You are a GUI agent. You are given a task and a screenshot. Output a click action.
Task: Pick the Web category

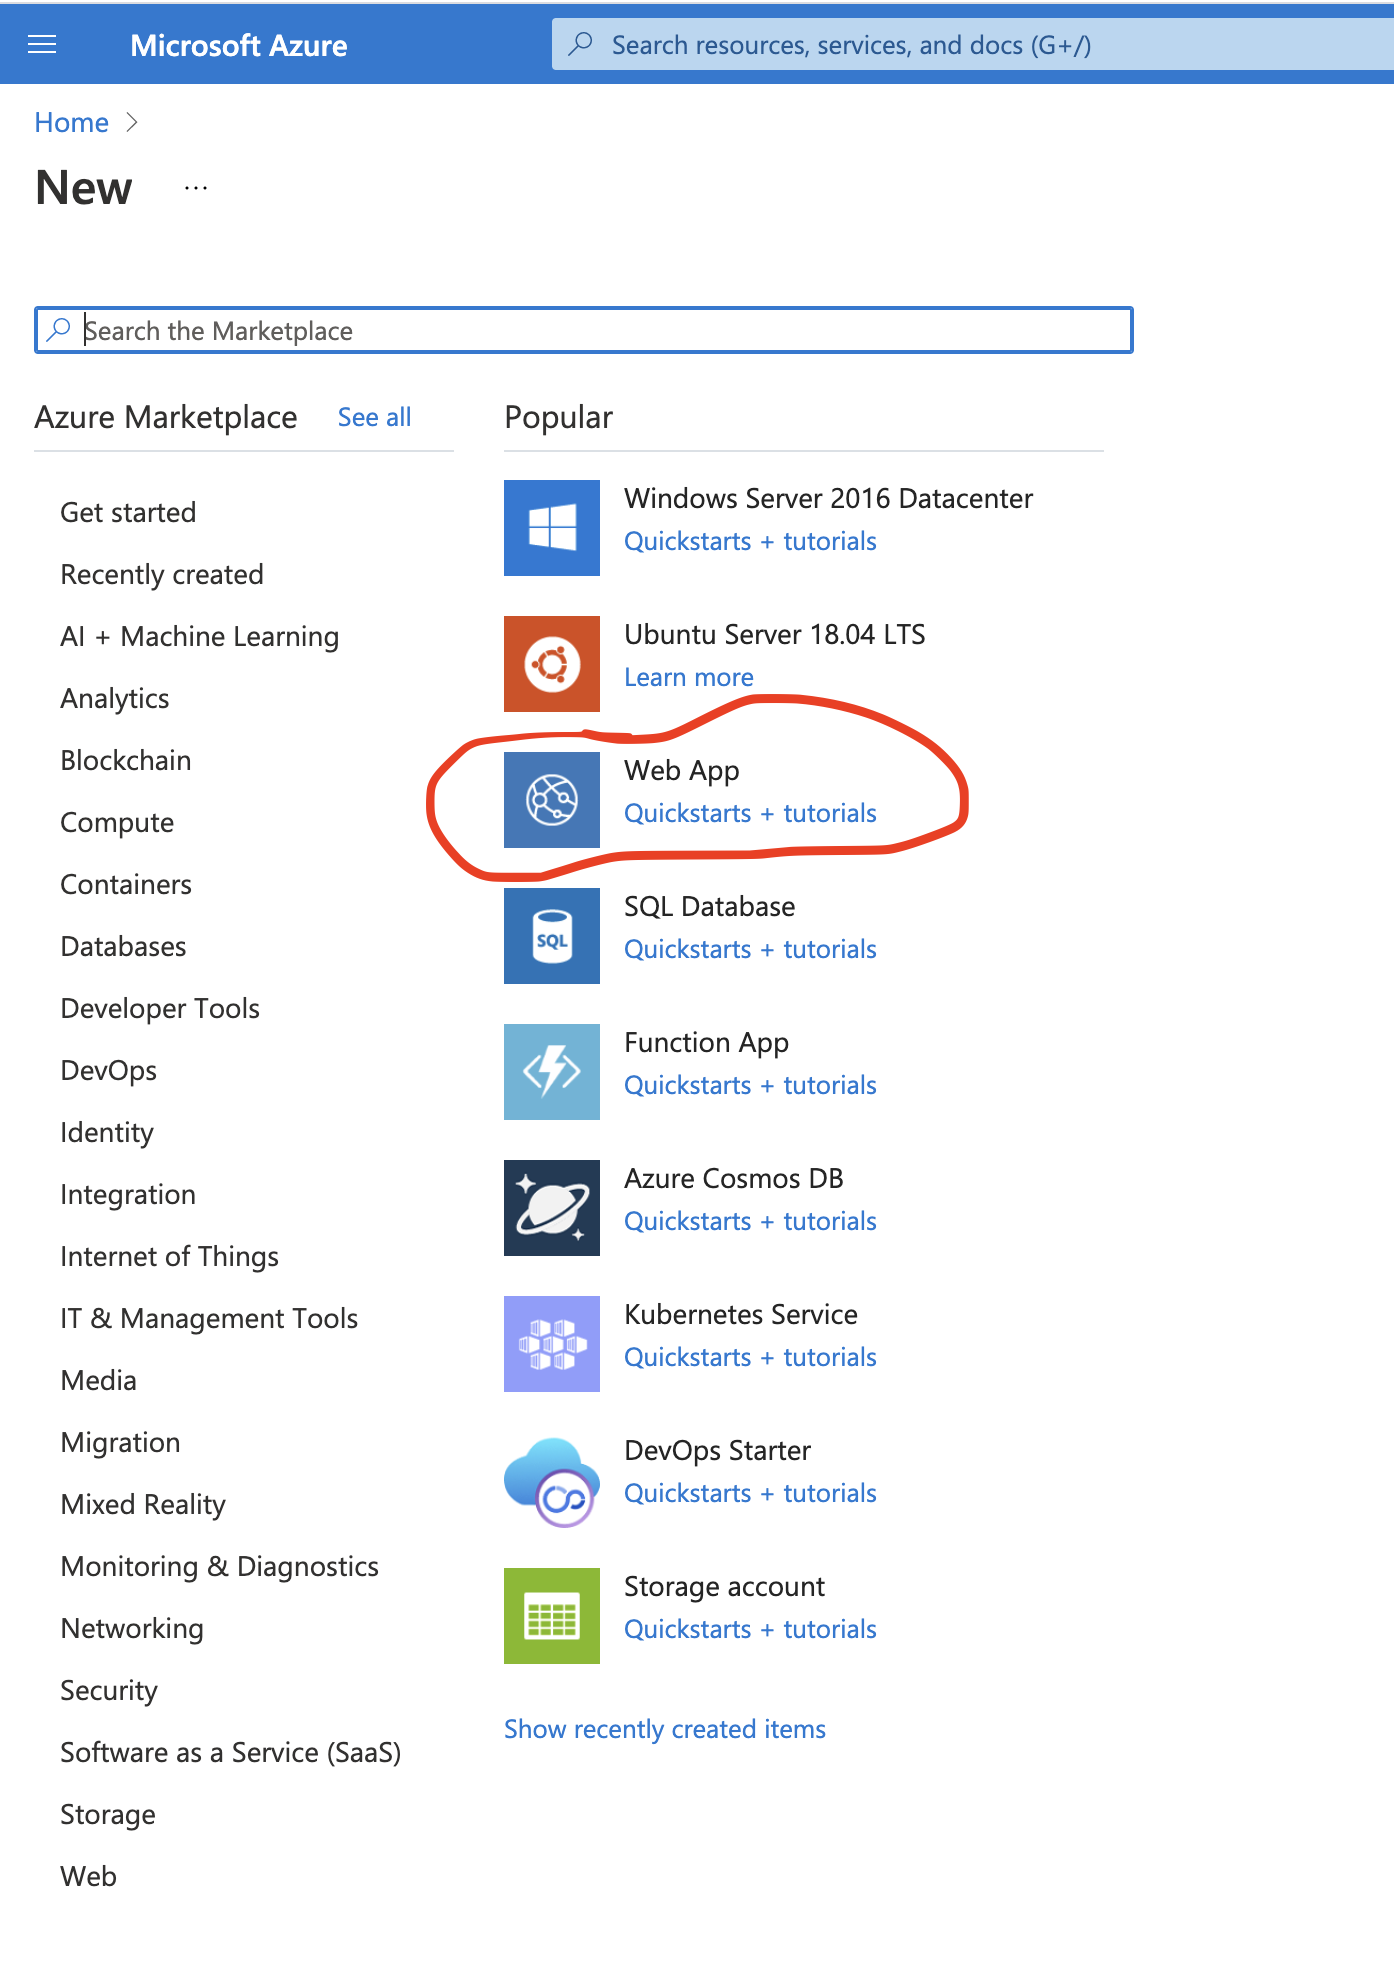(89, 1876)
